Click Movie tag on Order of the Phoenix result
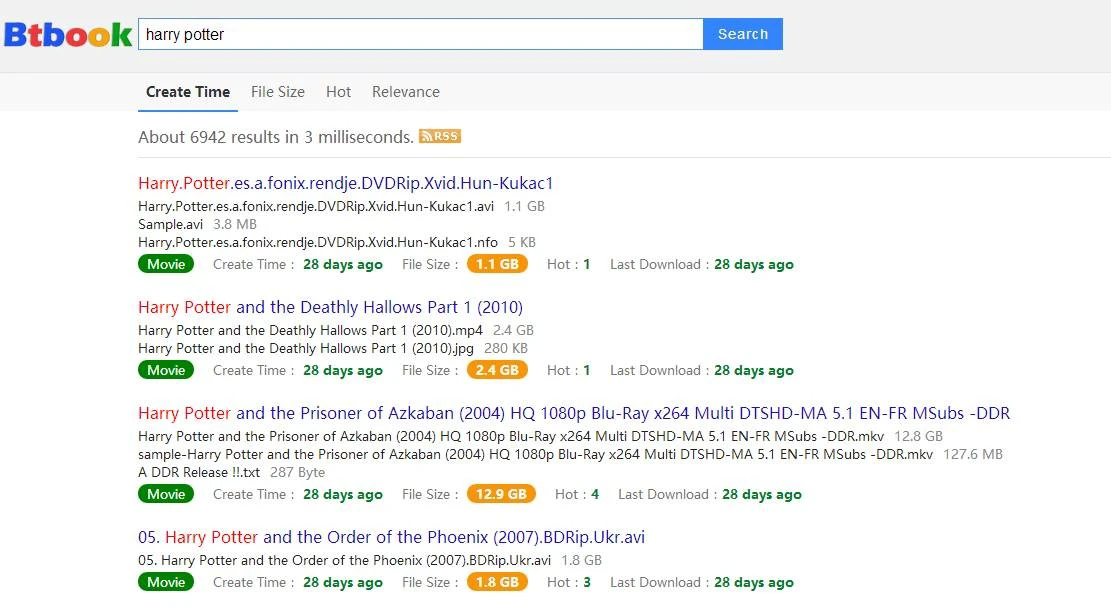1111x613 pixels. (x=166, y=582)
